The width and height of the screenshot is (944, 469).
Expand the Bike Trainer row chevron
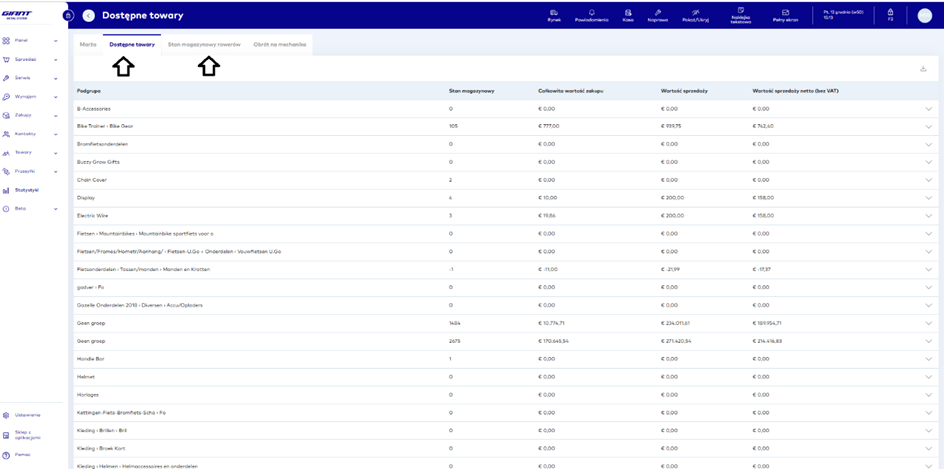tap(928, 127)
